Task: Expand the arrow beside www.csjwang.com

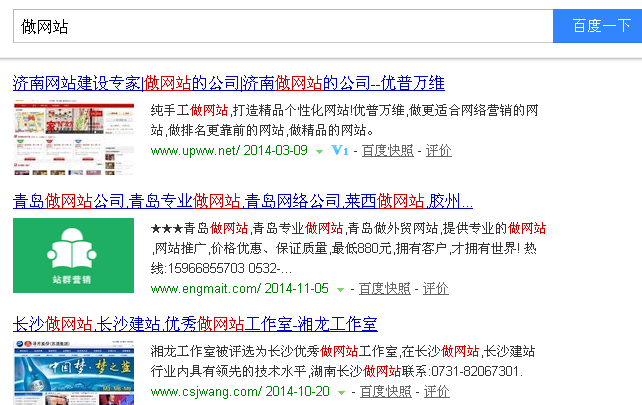Action: click(341, 393)
